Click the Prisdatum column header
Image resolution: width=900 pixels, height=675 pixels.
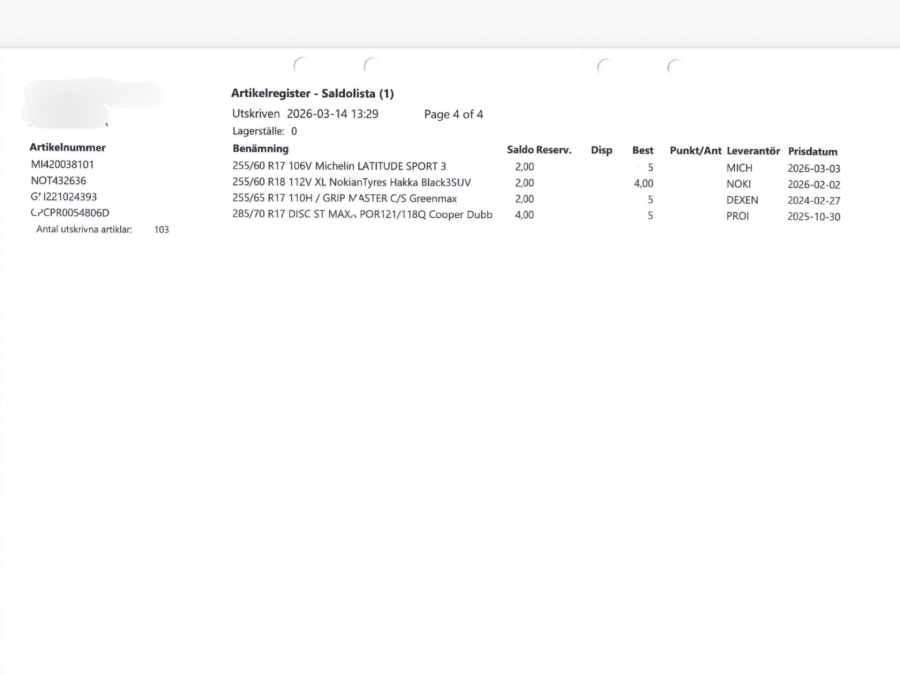(x=812, y=151)
